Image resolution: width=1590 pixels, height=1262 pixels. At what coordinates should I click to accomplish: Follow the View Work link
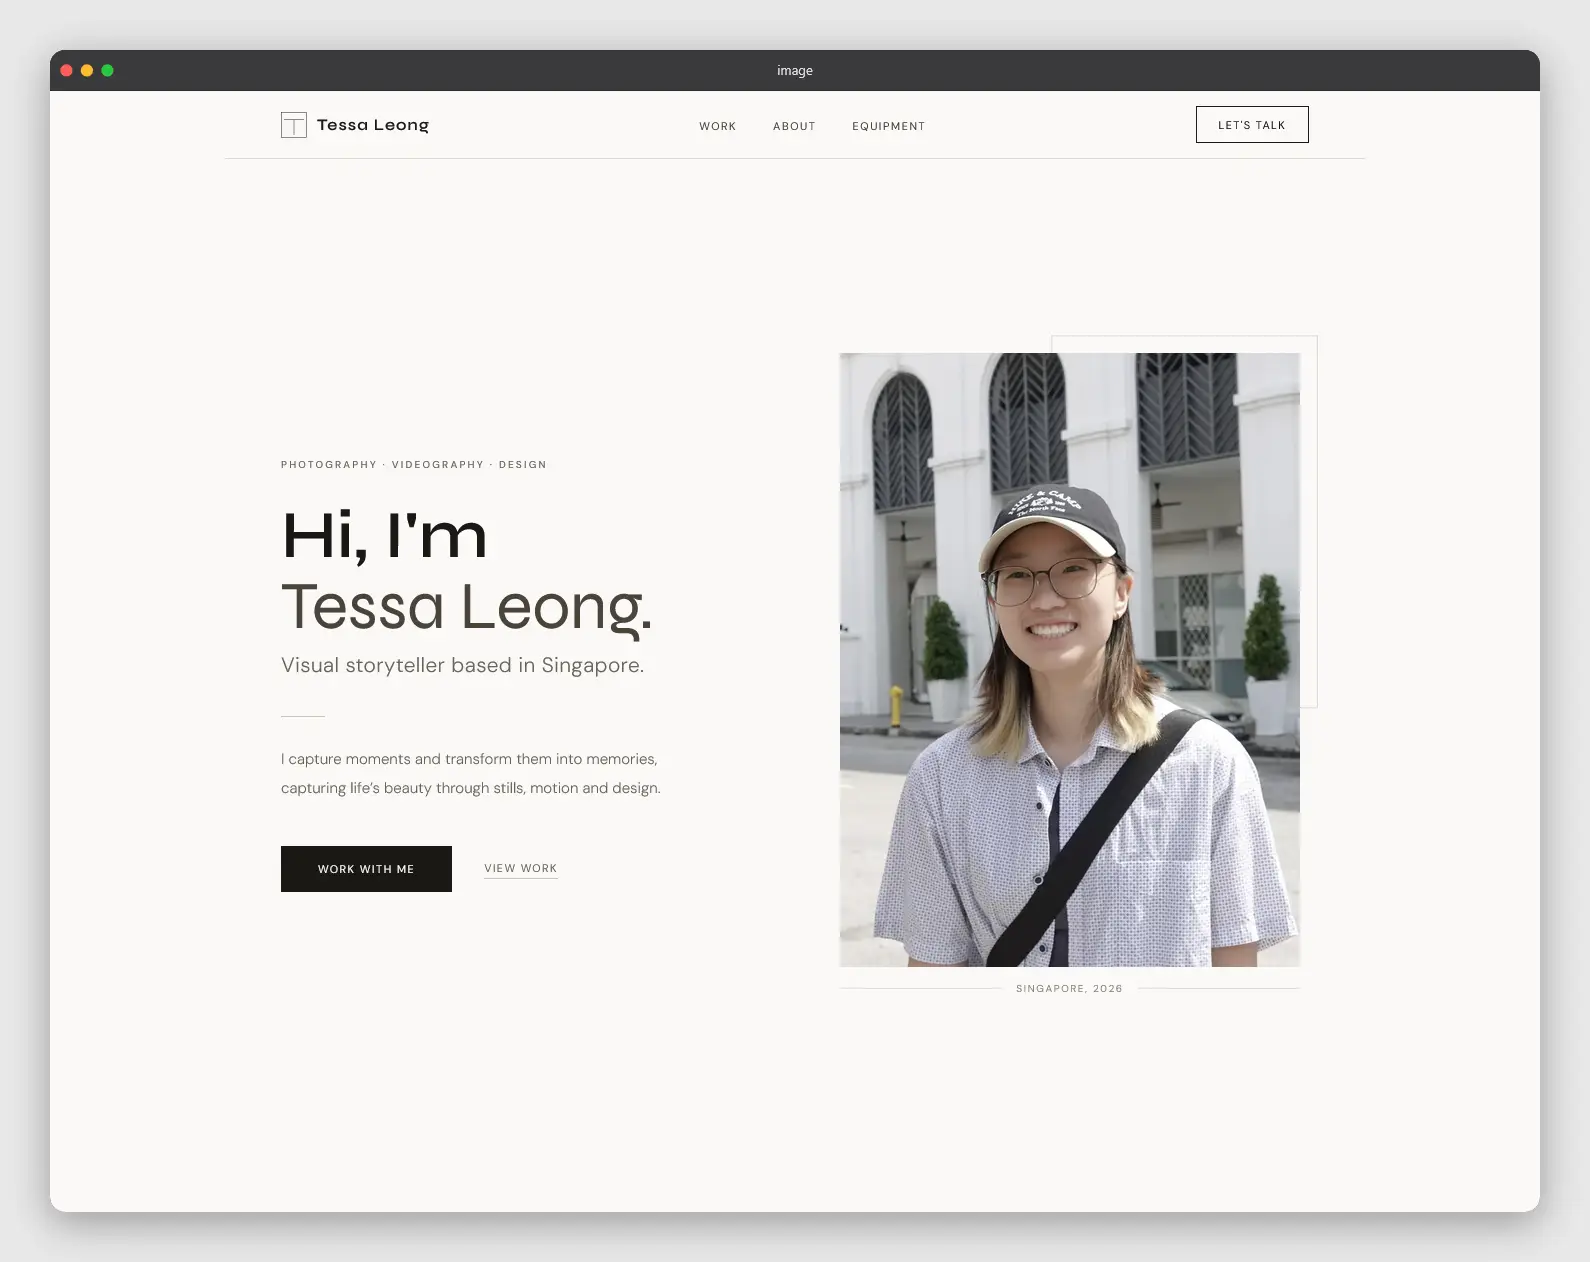pyautogui.click(x=520, y=868)
